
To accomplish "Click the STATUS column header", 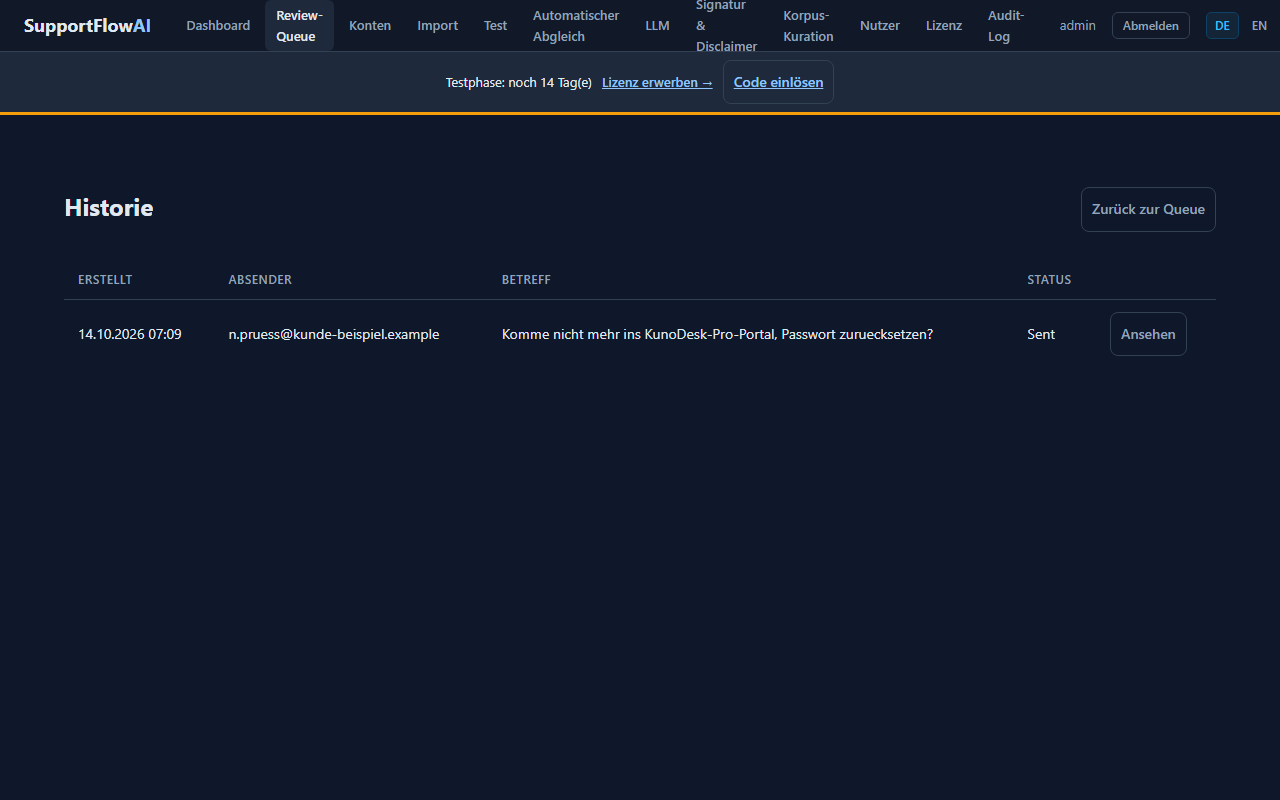I will (1049, 280).
